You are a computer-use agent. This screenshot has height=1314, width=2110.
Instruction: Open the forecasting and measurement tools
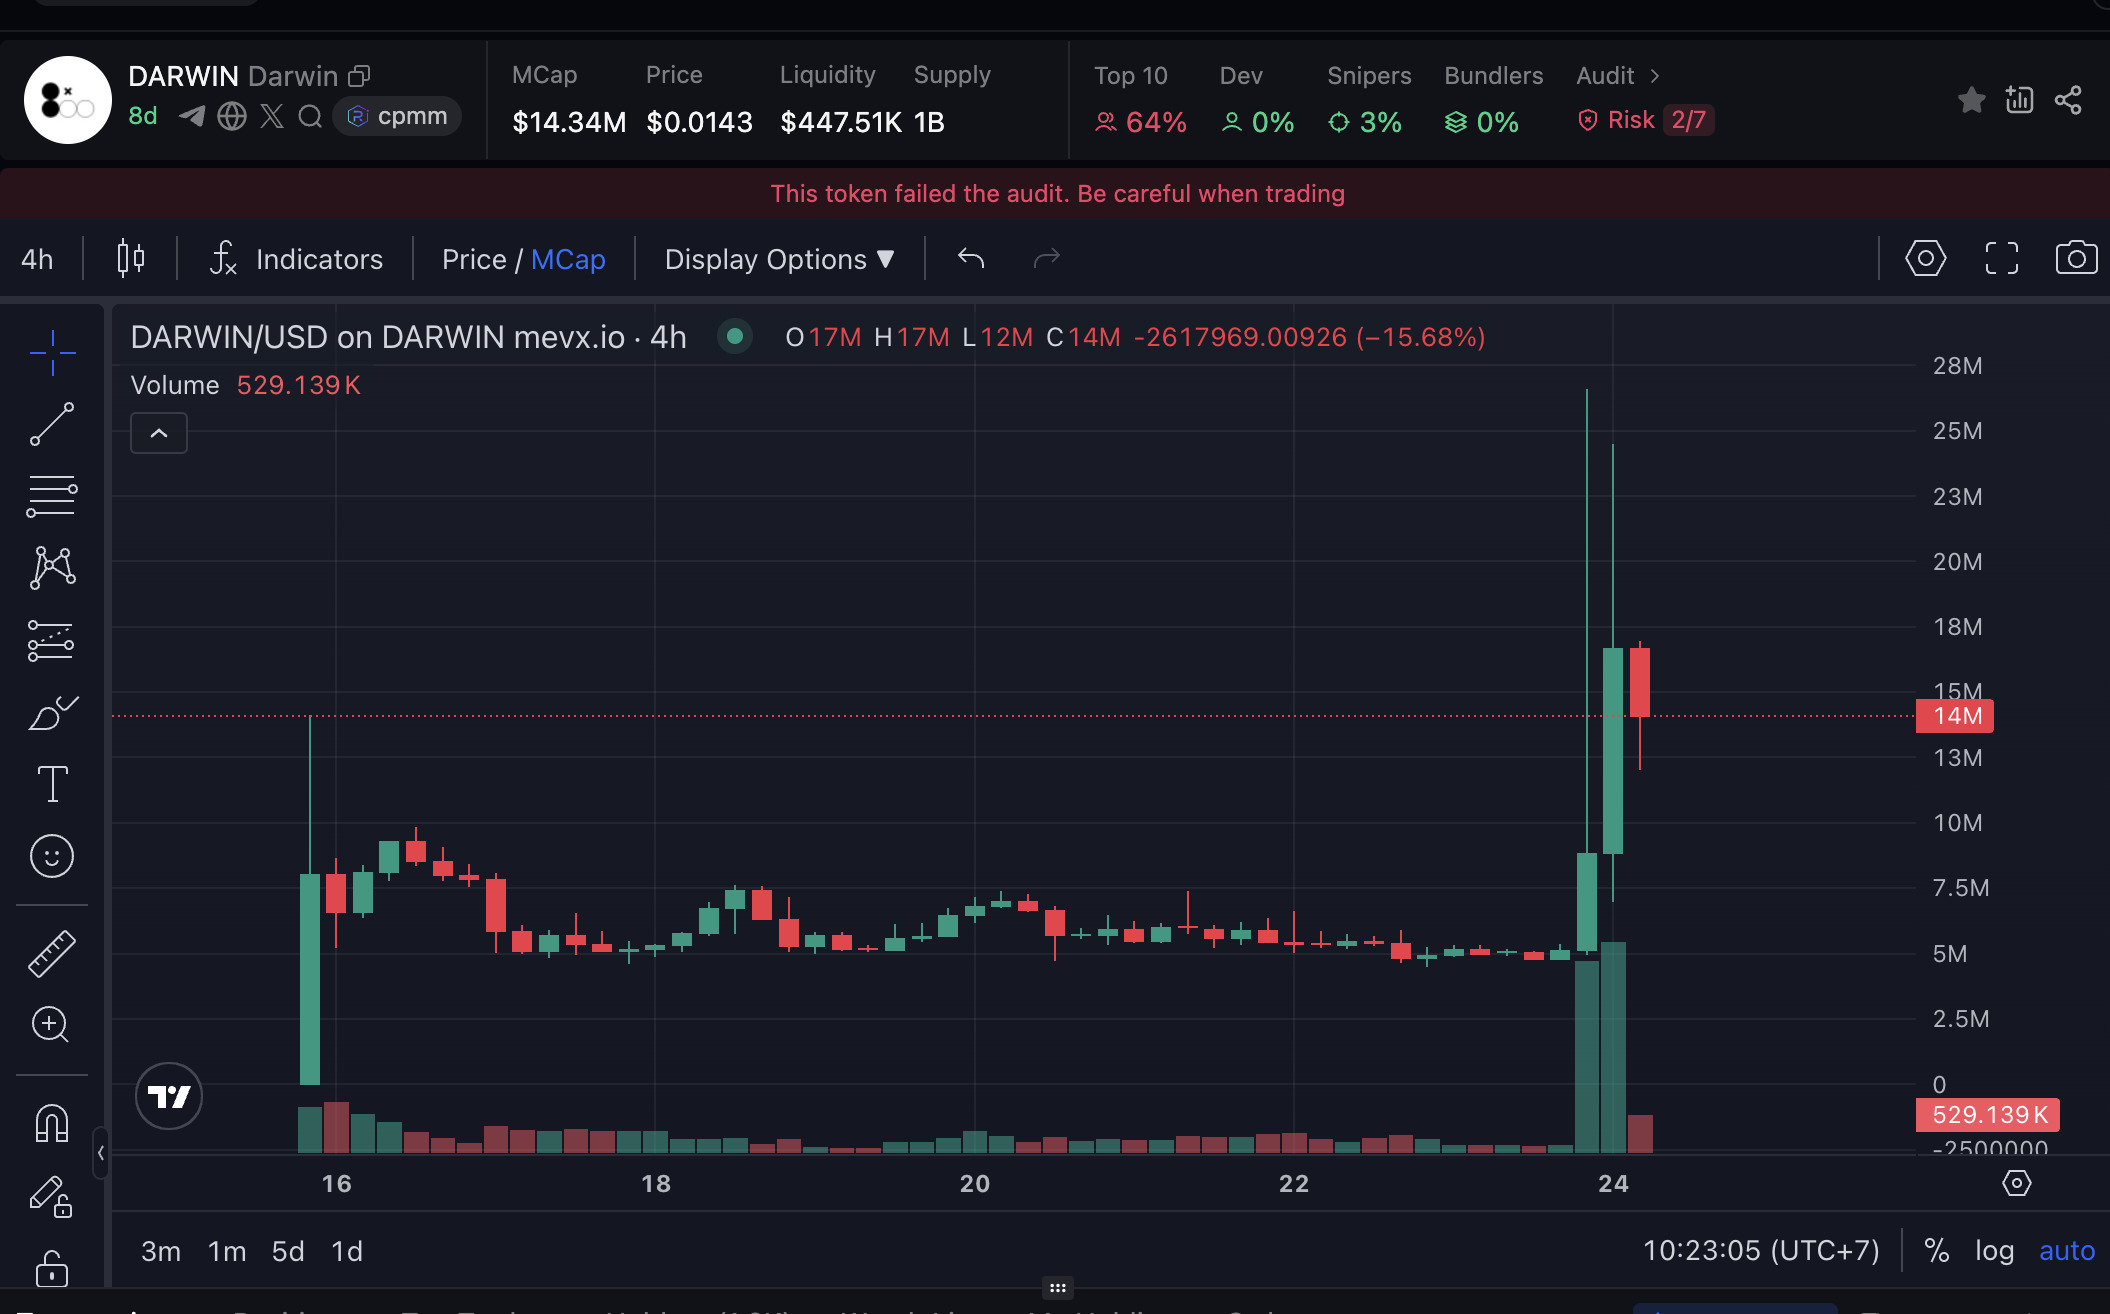pyautogui.click(x=52, y=641)
